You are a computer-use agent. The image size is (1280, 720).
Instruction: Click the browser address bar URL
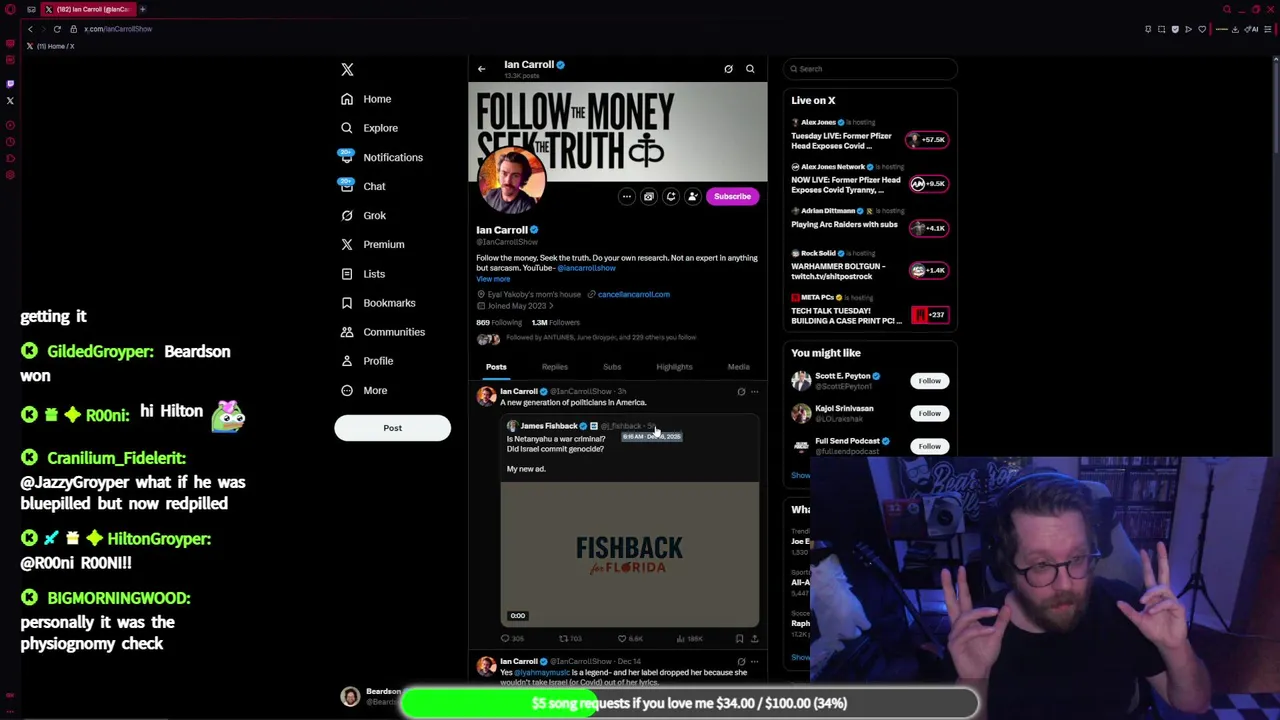point(118,29)
